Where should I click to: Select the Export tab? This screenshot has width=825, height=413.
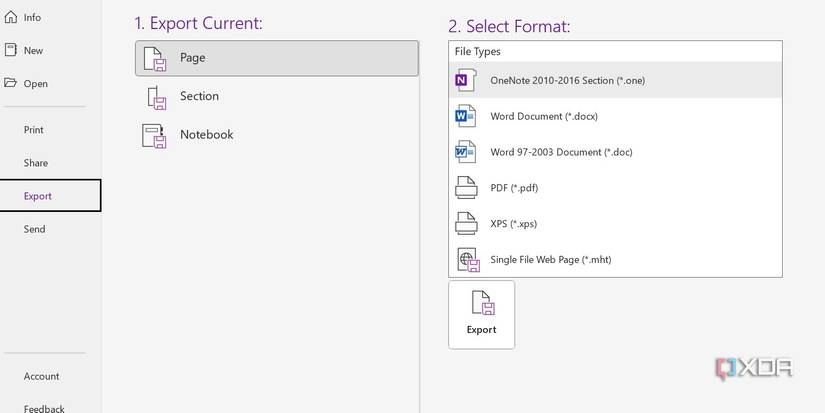(x=50, y=196)
